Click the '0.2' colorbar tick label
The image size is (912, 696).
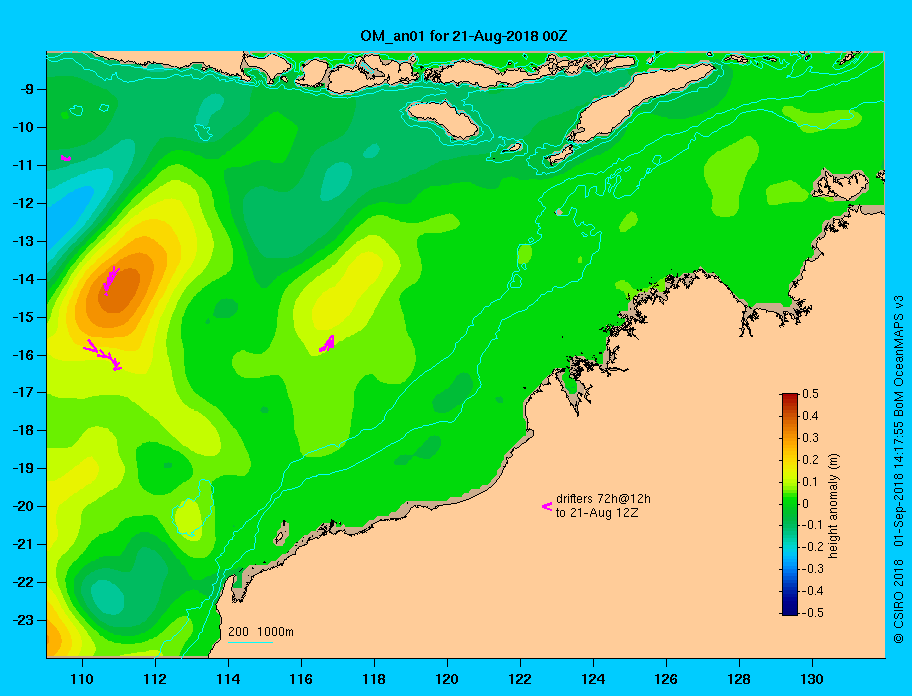click(810, 459)
